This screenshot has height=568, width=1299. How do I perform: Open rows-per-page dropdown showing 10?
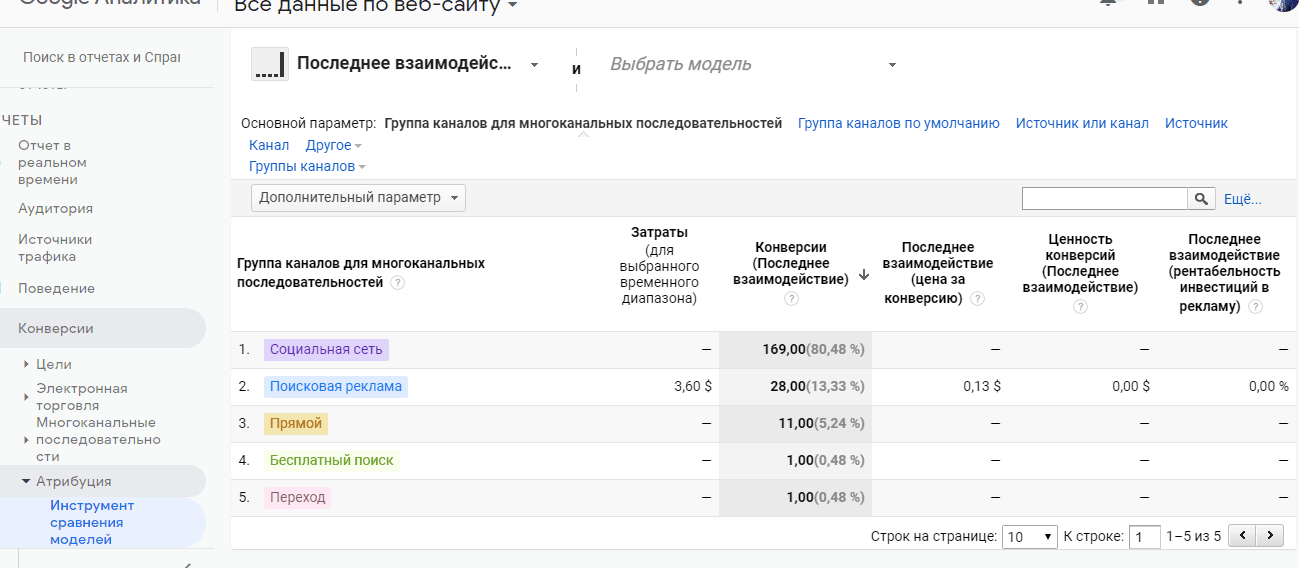tap(1030, 537)
